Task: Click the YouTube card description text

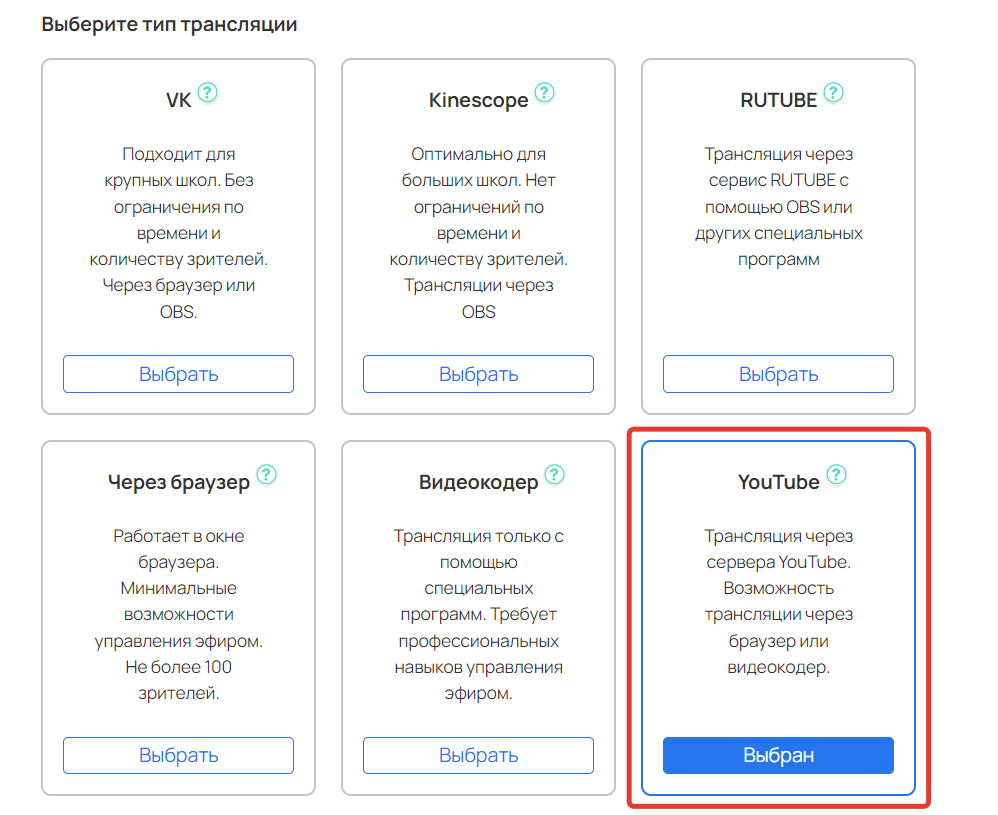Action: [x=778, y=601]
